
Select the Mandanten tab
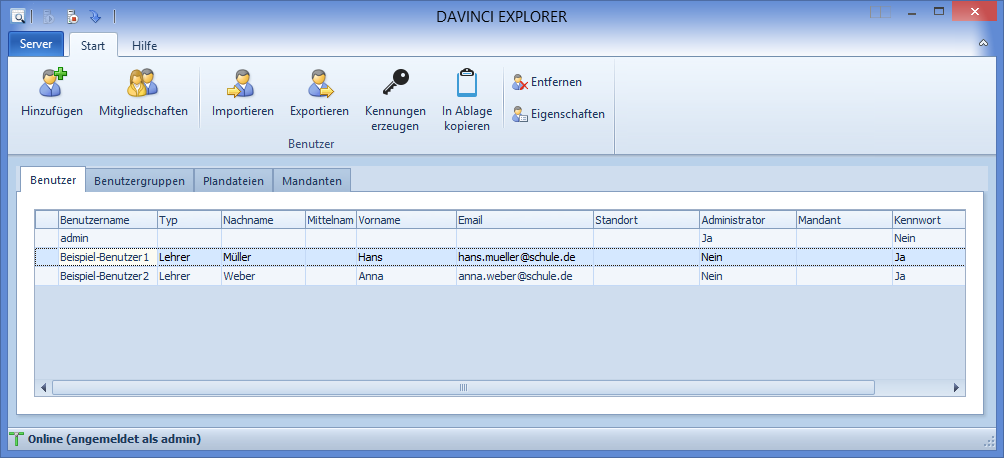point(312,181)
